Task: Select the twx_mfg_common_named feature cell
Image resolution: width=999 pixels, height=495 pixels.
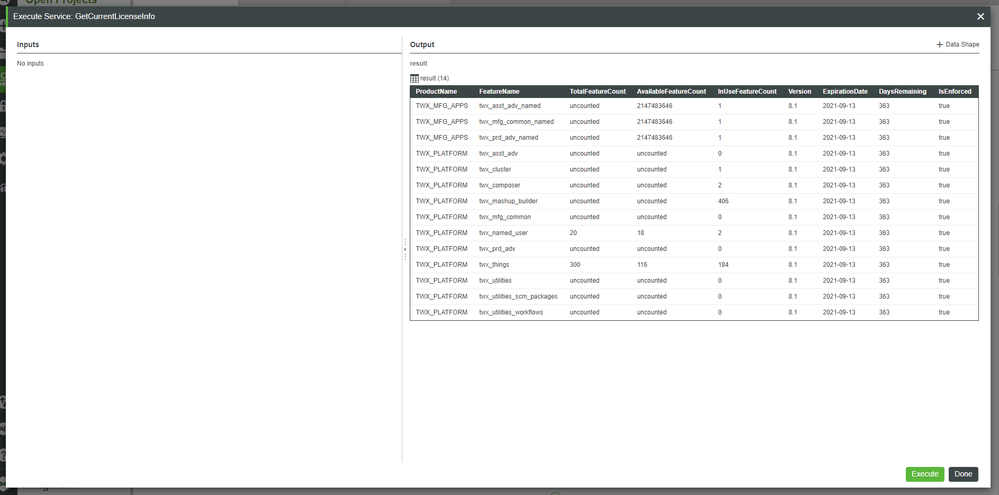Action: pos(516,122)
